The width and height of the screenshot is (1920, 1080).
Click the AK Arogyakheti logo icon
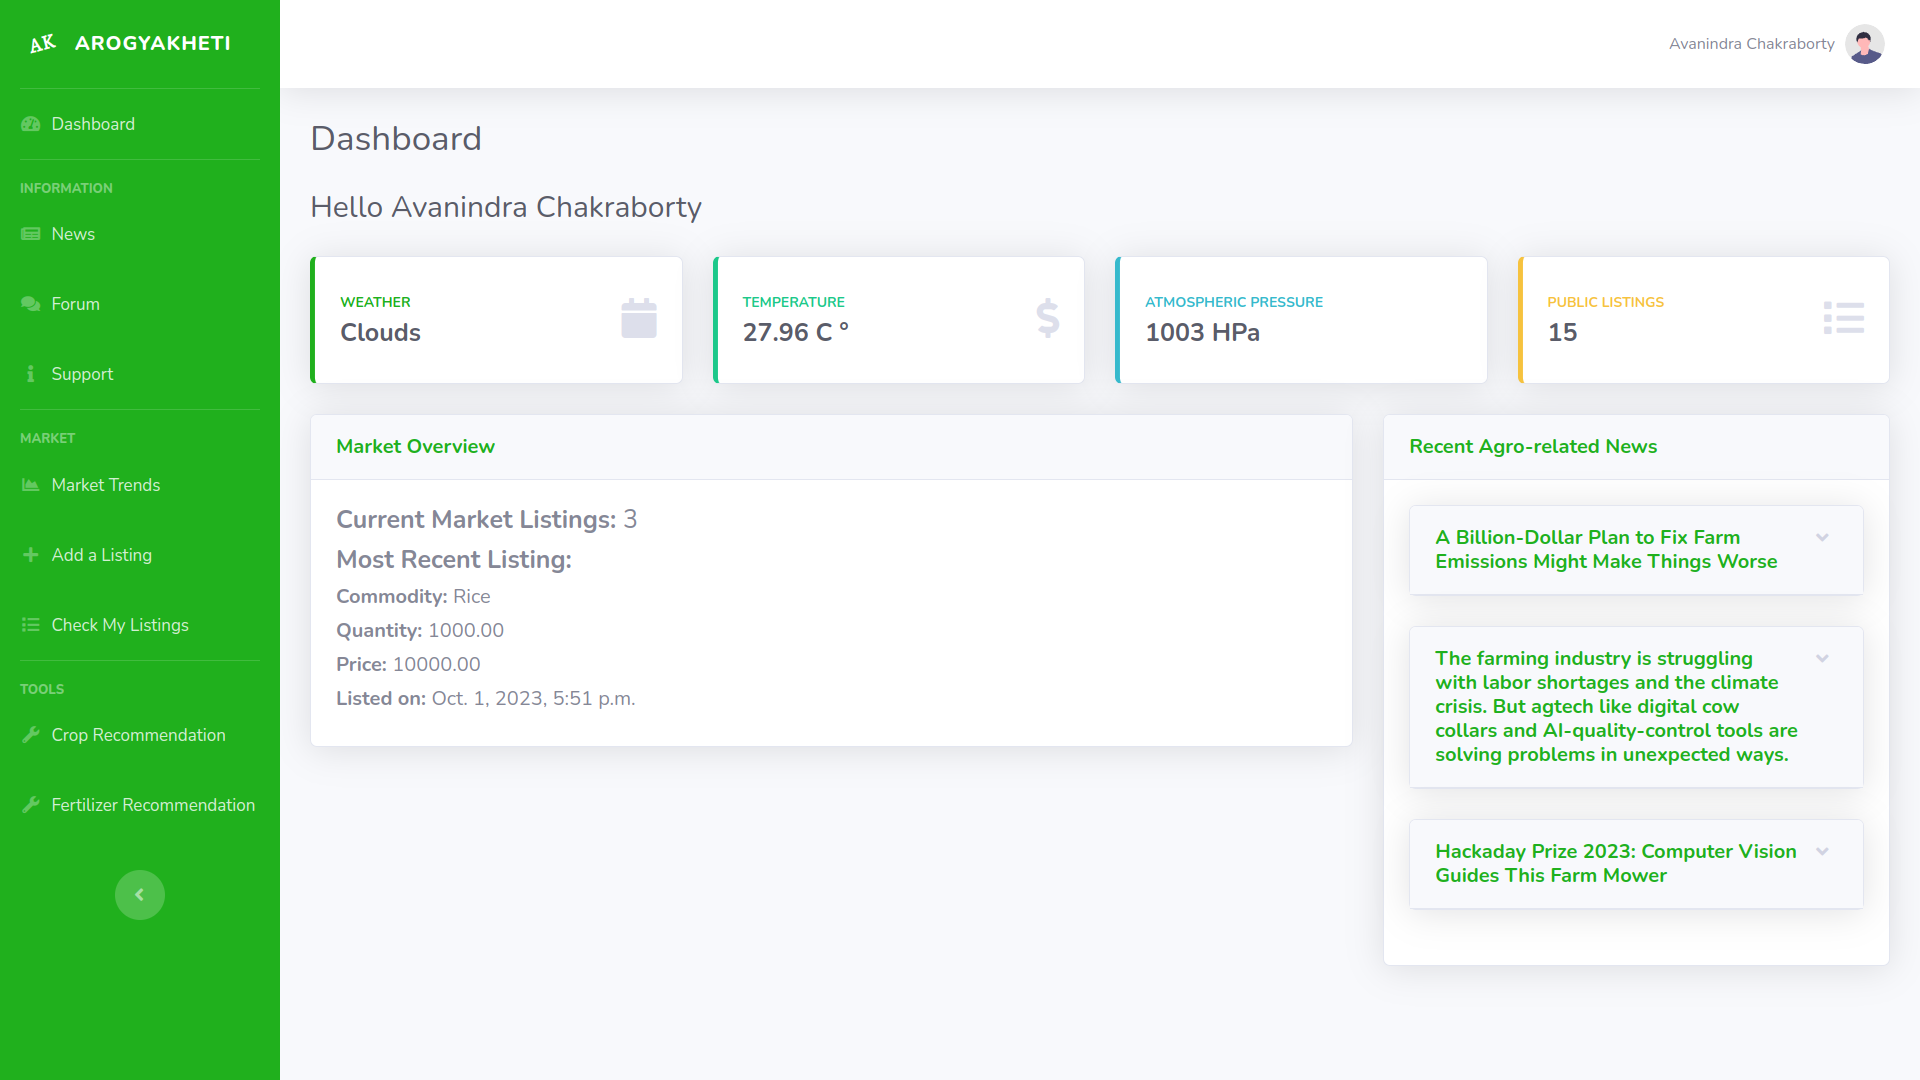pyautogui.click(x=42, y=43)
